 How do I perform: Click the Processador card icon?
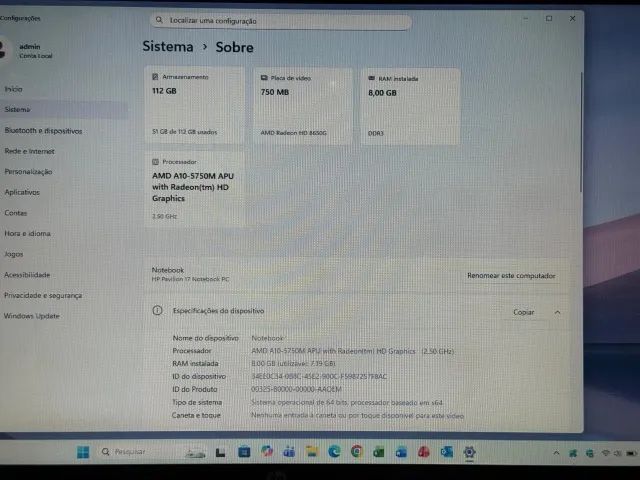tap(155, 162)
